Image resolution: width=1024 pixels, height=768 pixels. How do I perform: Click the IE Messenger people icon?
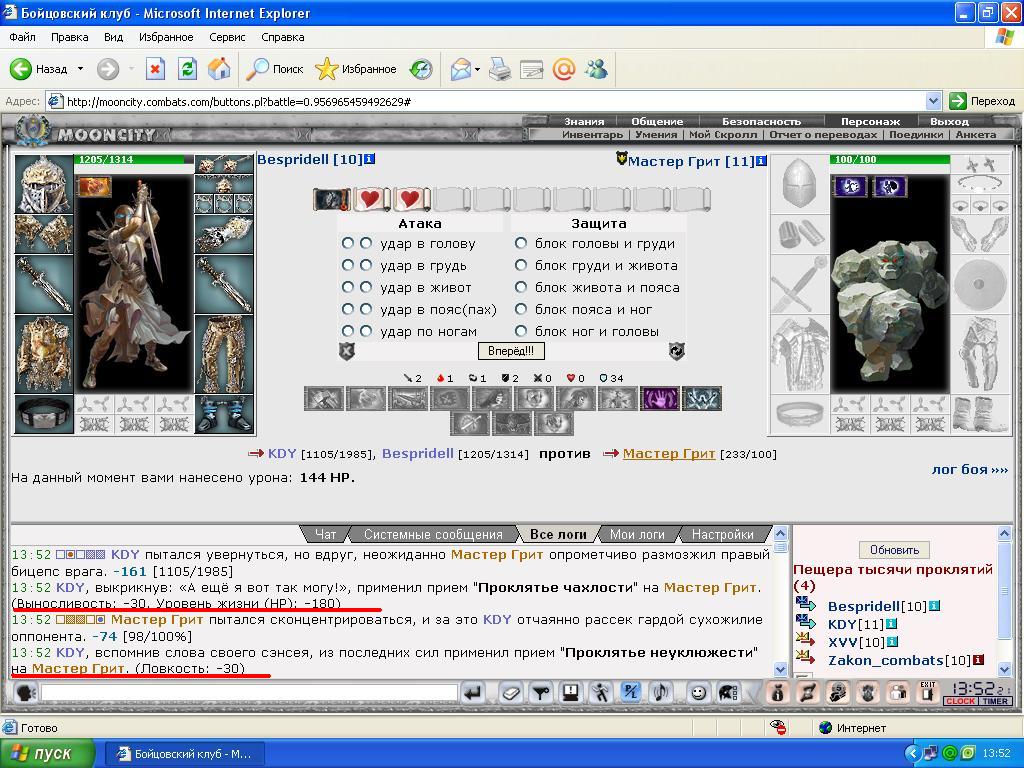coord(596,69)
